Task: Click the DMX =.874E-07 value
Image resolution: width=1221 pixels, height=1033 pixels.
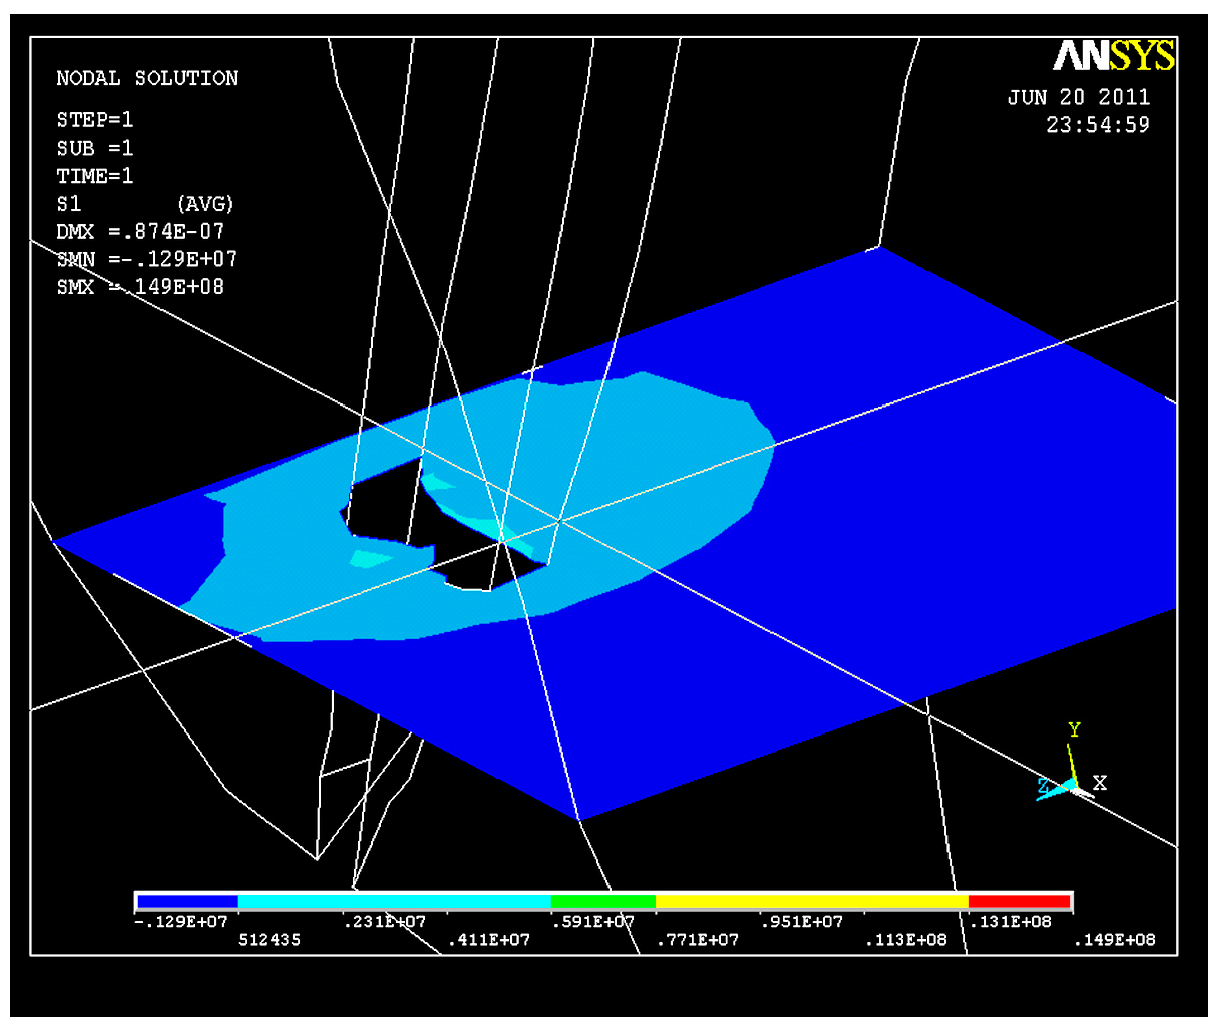Action: [x=140, y=231]
